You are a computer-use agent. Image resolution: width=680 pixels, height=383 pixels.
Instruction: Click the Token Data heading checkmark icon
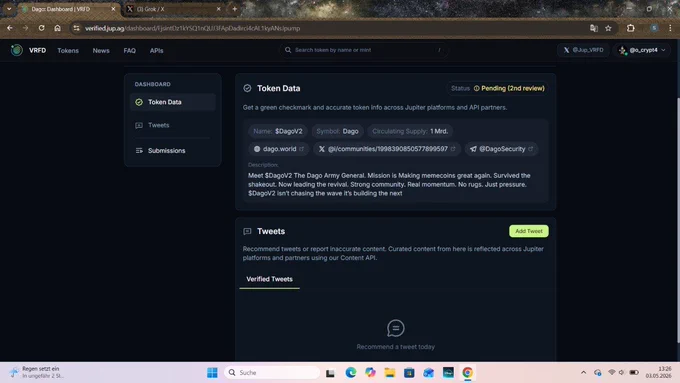coord(247,88)
